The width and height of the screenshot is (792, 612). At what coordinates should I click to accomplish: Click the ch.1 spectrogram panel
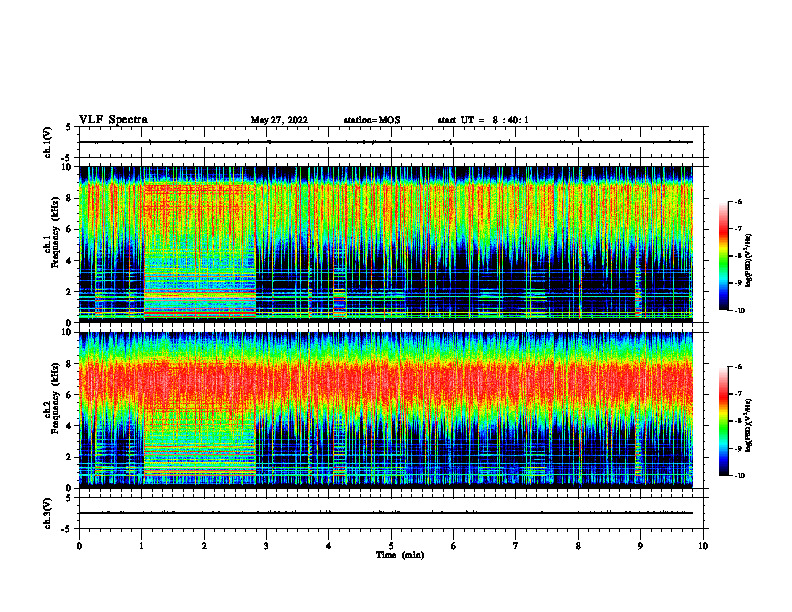386,244
